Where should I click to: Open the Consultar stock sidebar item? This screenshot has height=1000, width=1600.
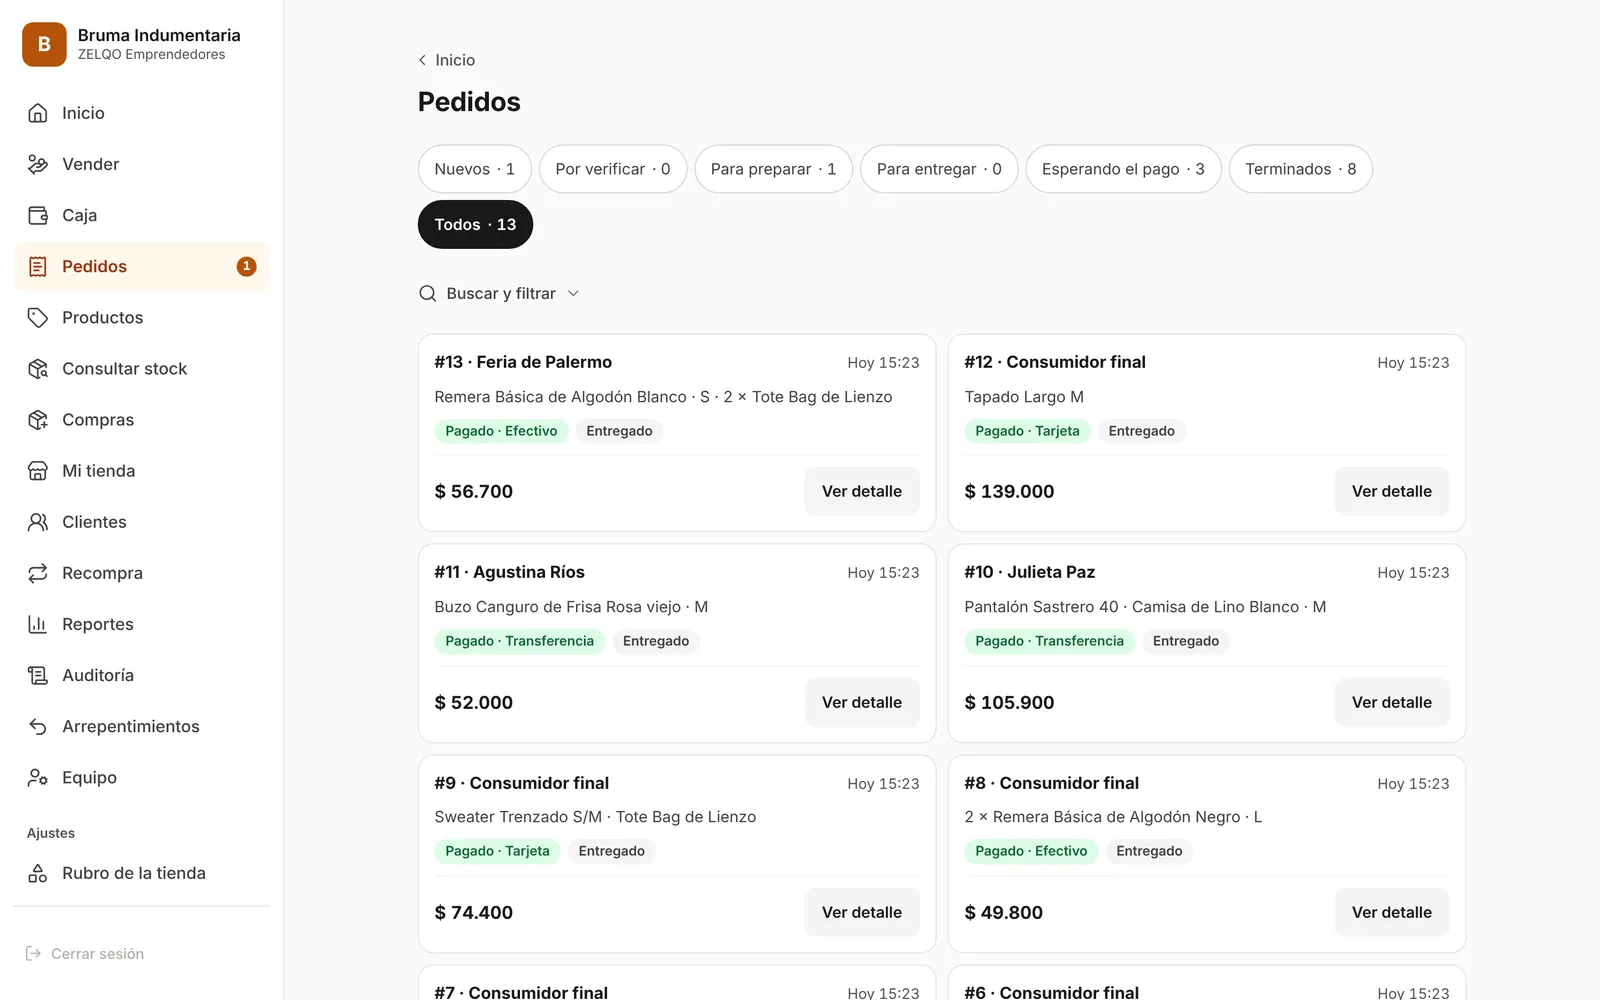tap(142, 368)
